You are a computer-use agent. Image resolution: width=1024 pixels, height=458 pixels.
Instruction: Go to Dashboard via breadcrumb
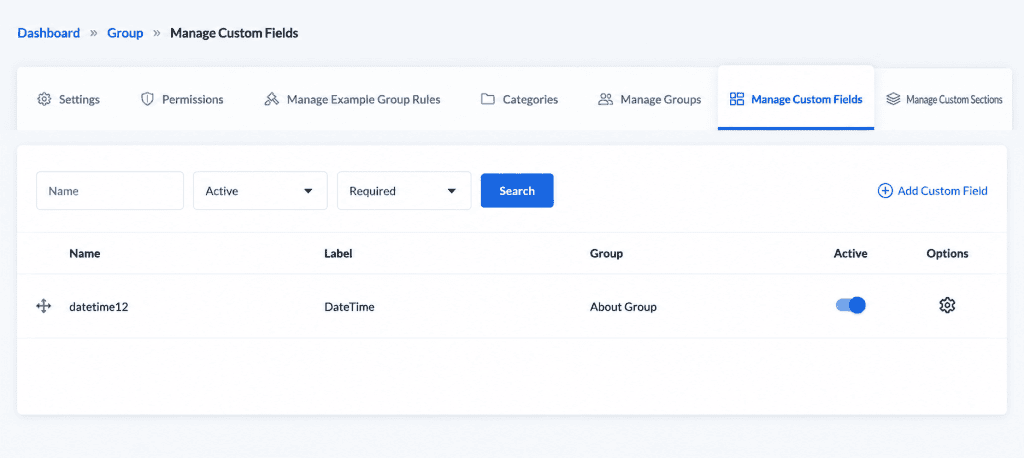click(49, 33)
